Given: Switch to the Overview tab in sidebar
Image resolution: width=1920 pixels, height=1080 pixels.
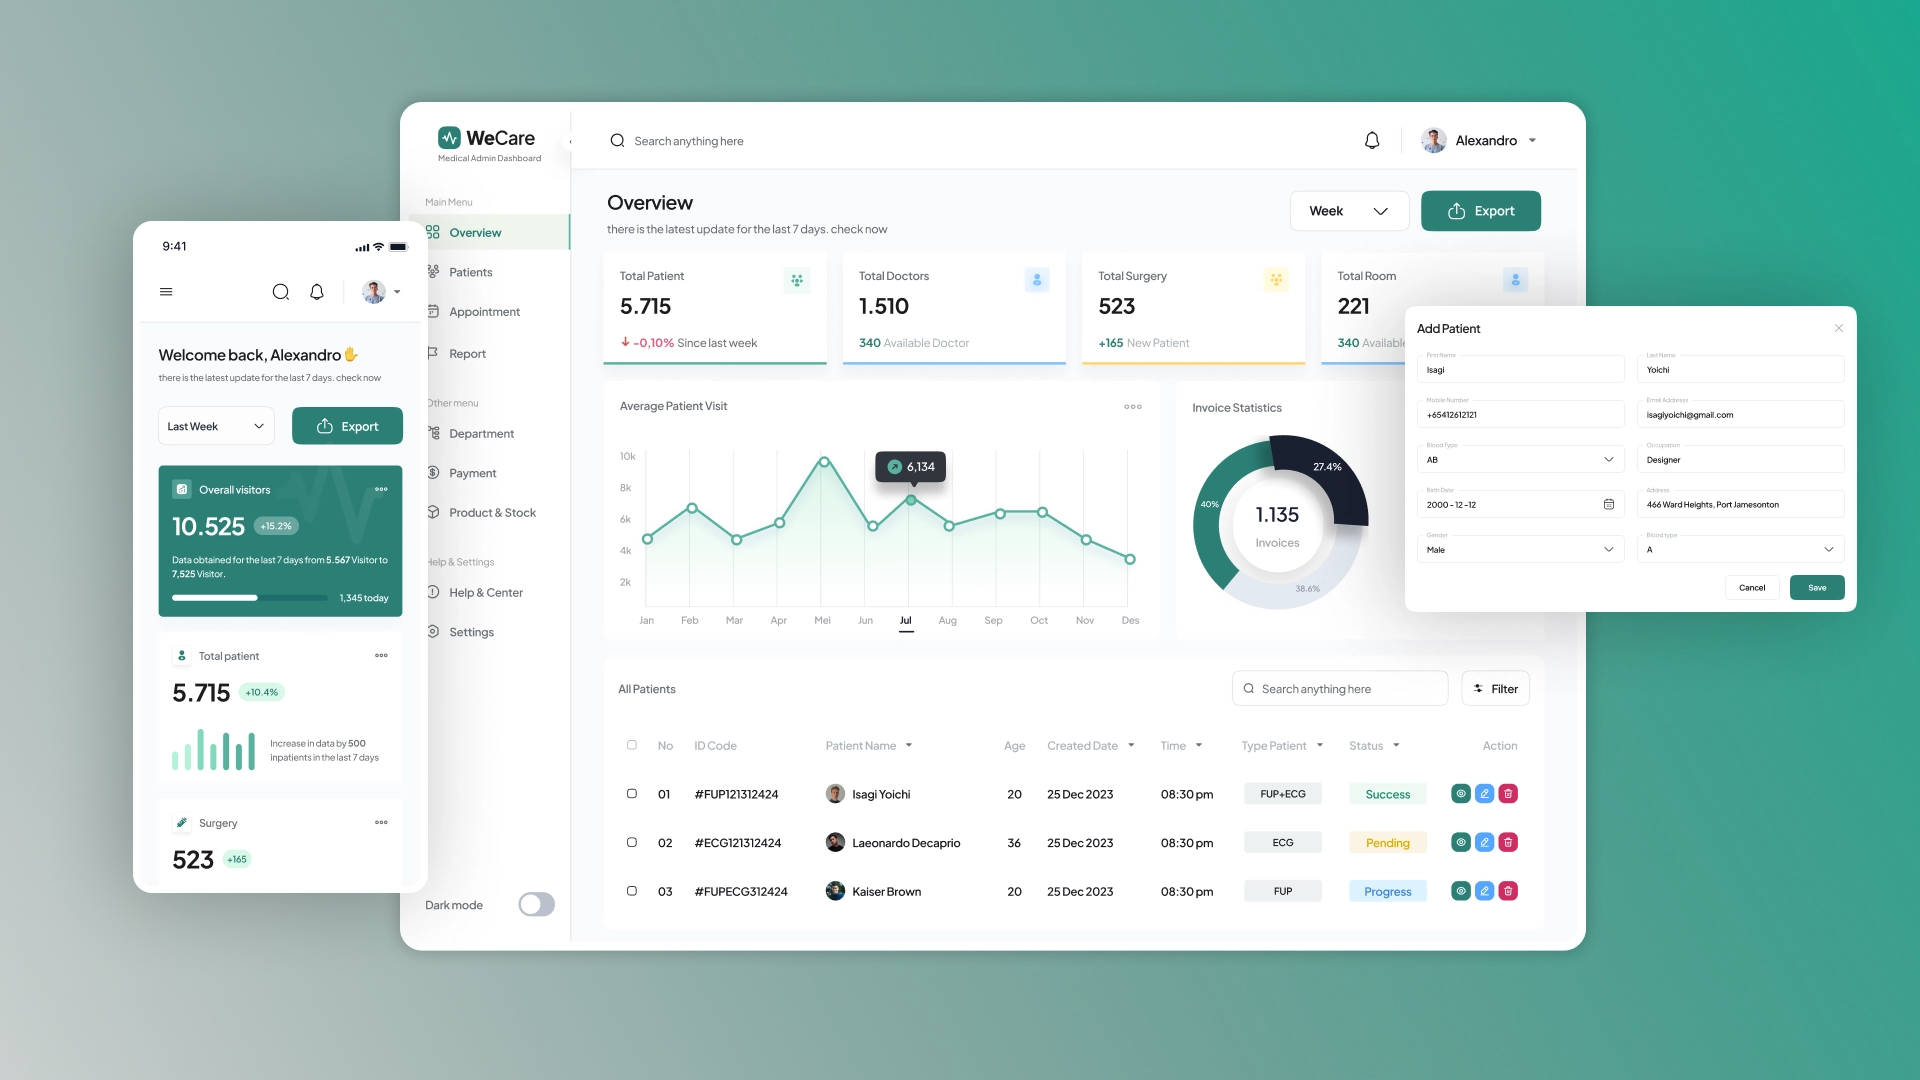Looking at the screenshot, I should (475, 232).
